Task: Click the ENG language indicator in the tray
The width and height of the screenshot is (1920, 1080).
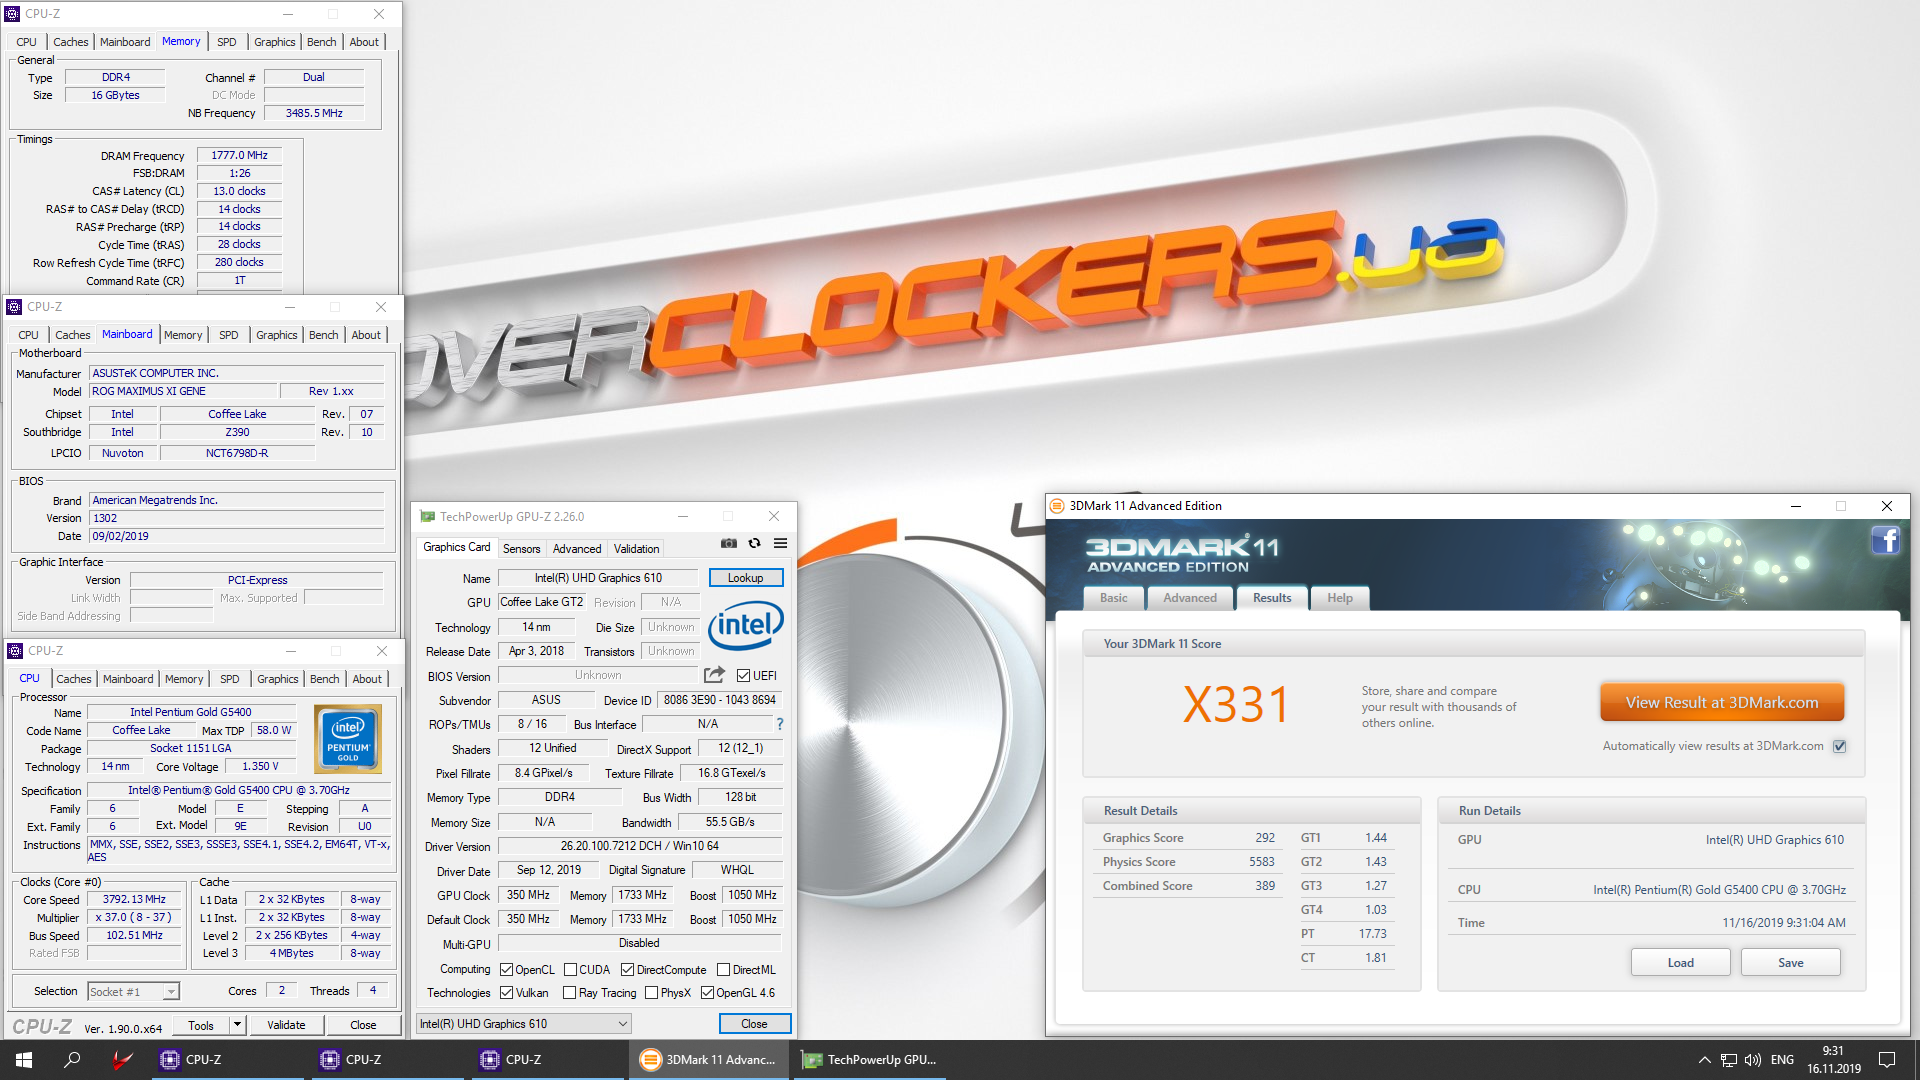Action: click(1782, 1060)
